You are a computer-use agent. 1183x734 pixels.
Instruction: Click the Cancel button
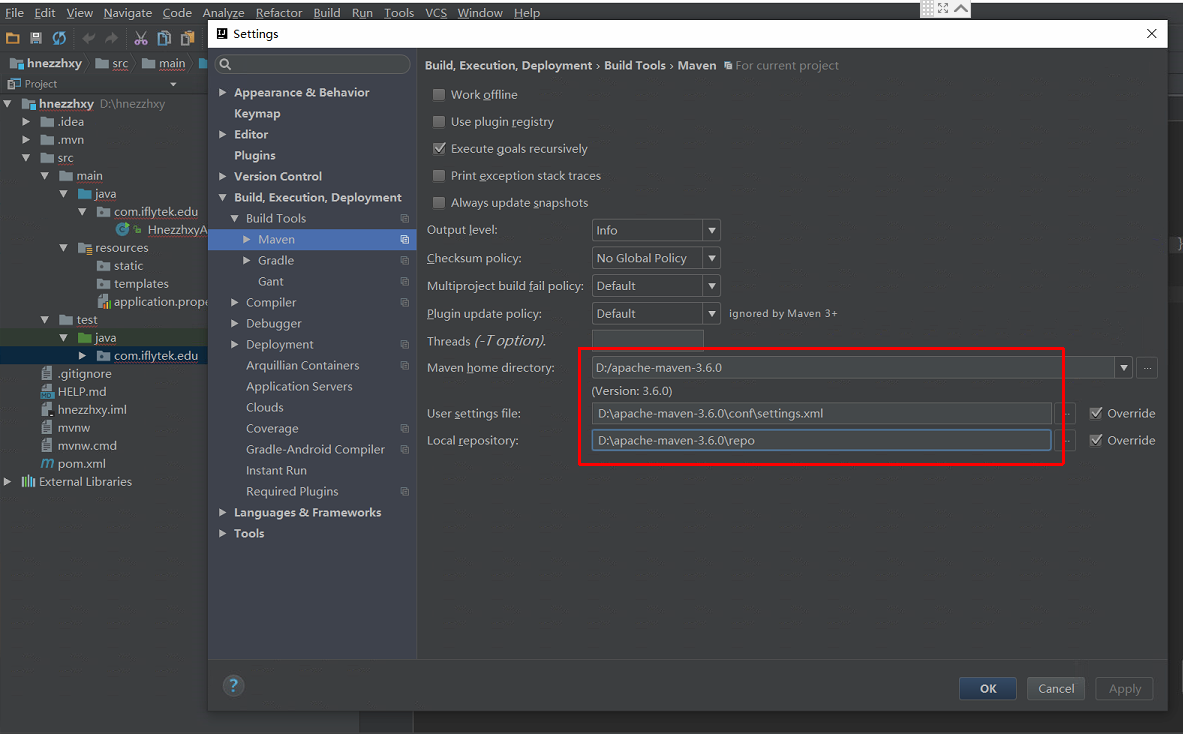click(1055, 689)
